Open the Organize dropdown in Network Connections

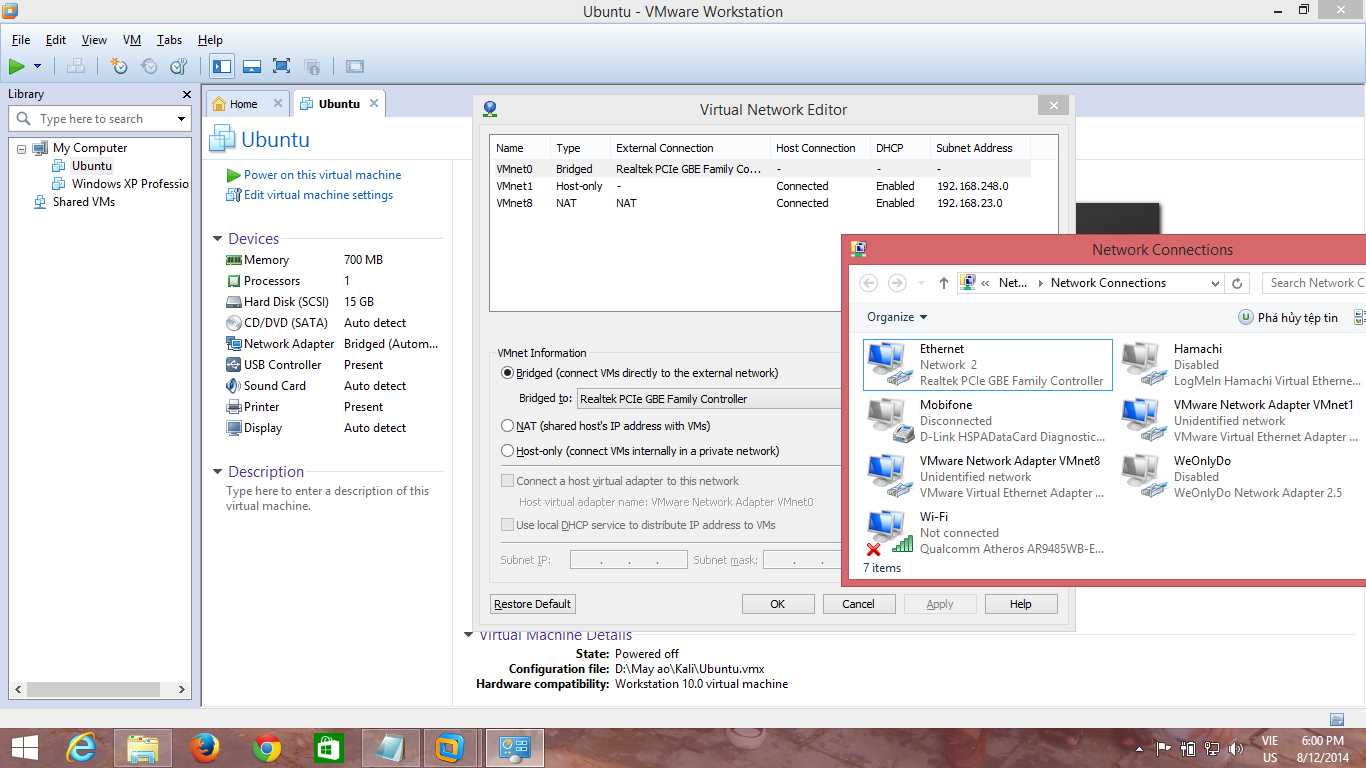[897, 317]
